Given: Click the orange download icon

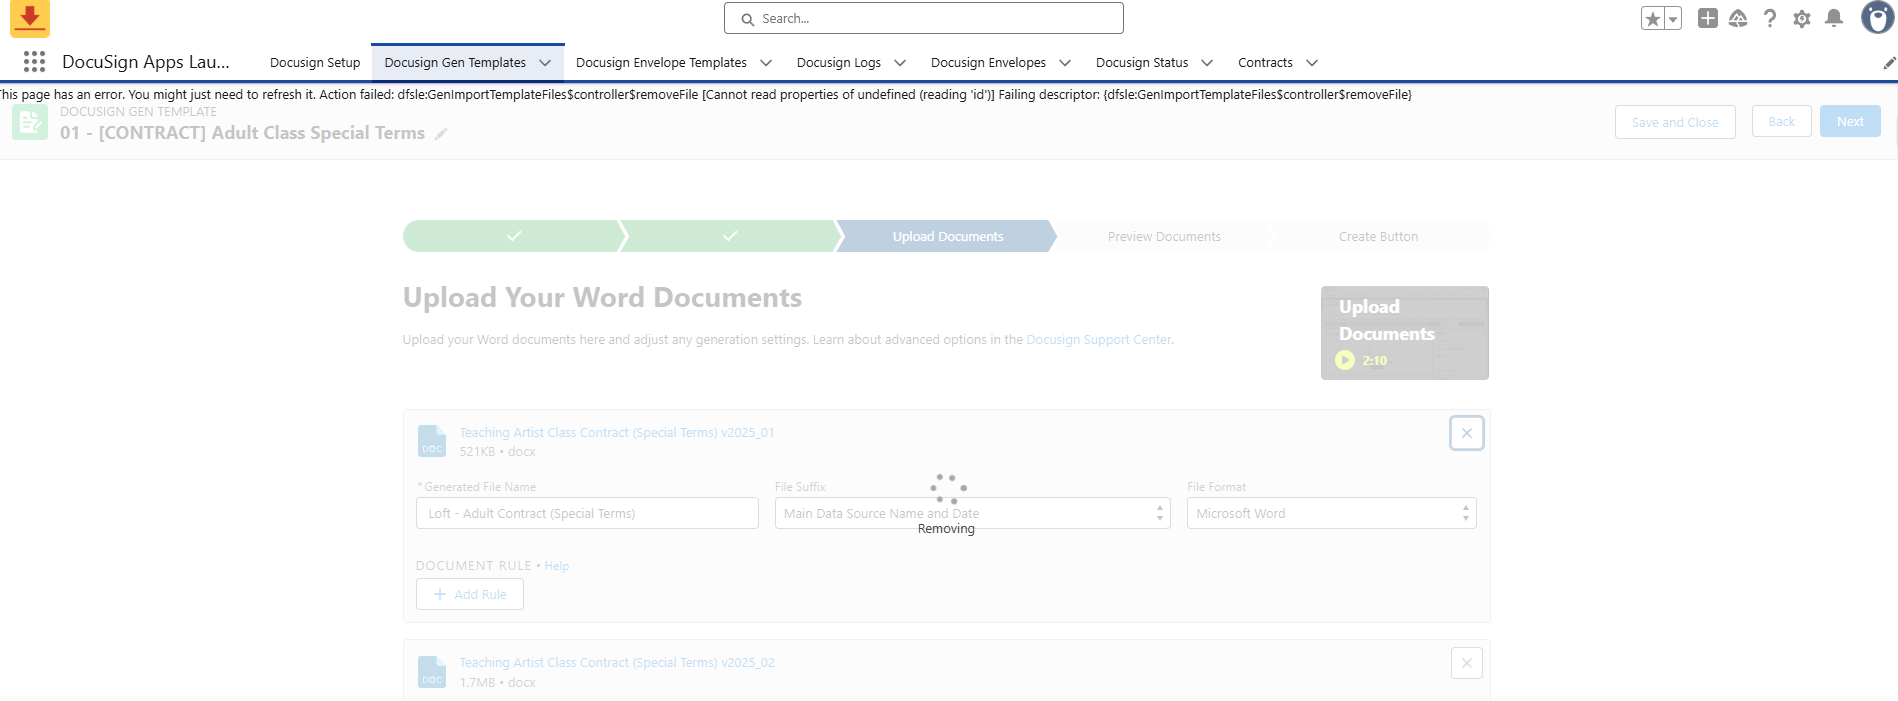Looking at the screenshot, I should pyautogui.click(x=30, y=18).
